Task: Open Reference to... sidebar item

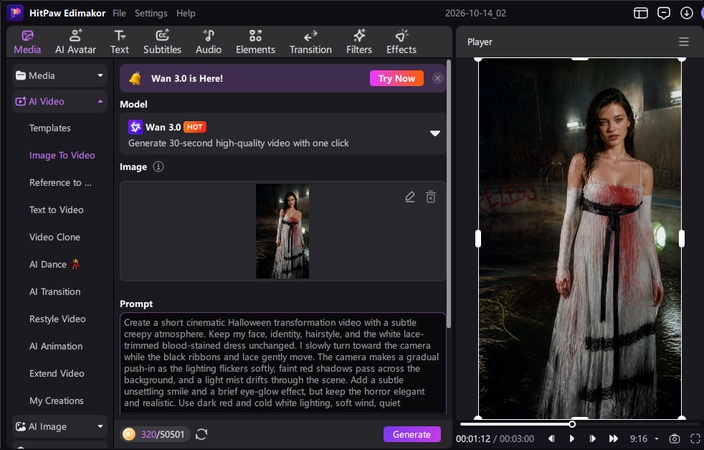Action: (60, 183)
